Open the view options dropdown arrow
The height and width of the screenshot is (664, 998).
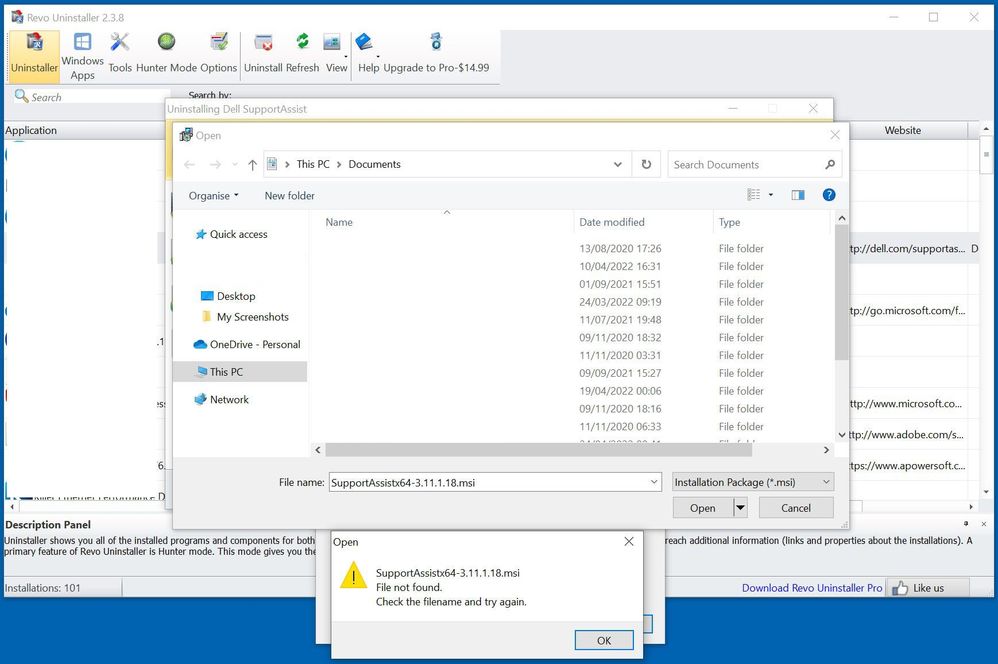point(771,195)
